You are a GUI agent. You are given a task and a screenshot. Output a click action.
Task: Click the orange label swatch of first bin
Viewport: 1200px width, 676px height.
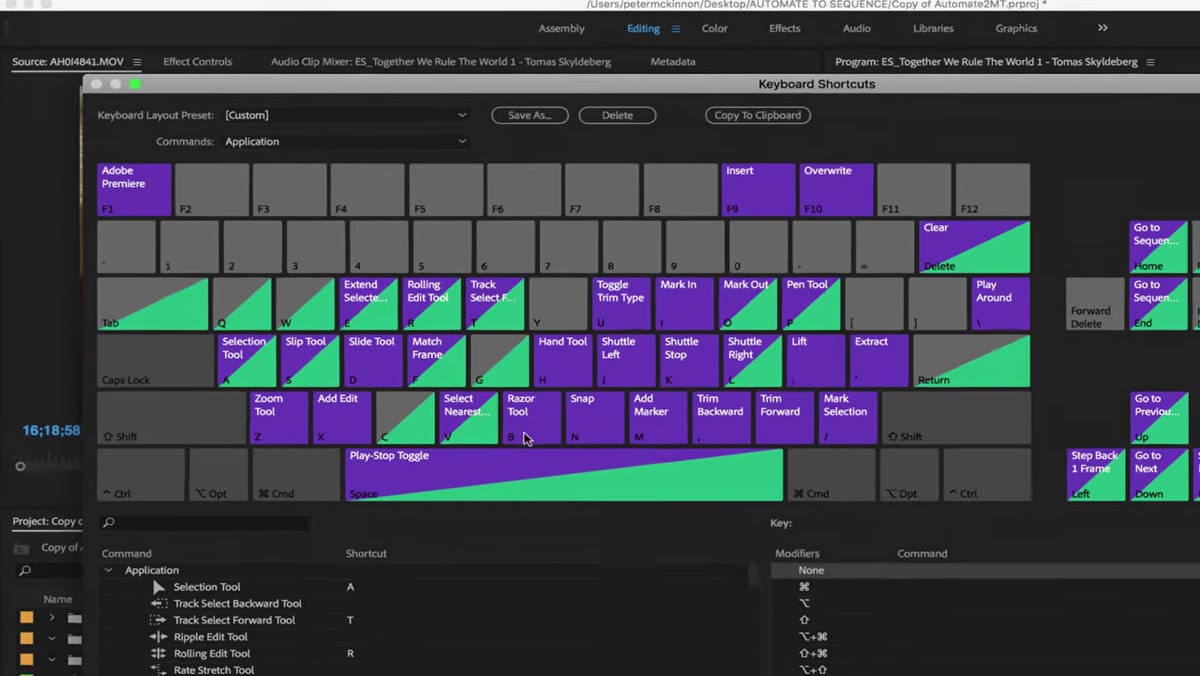pyautogui.click(x=27, y=618)
